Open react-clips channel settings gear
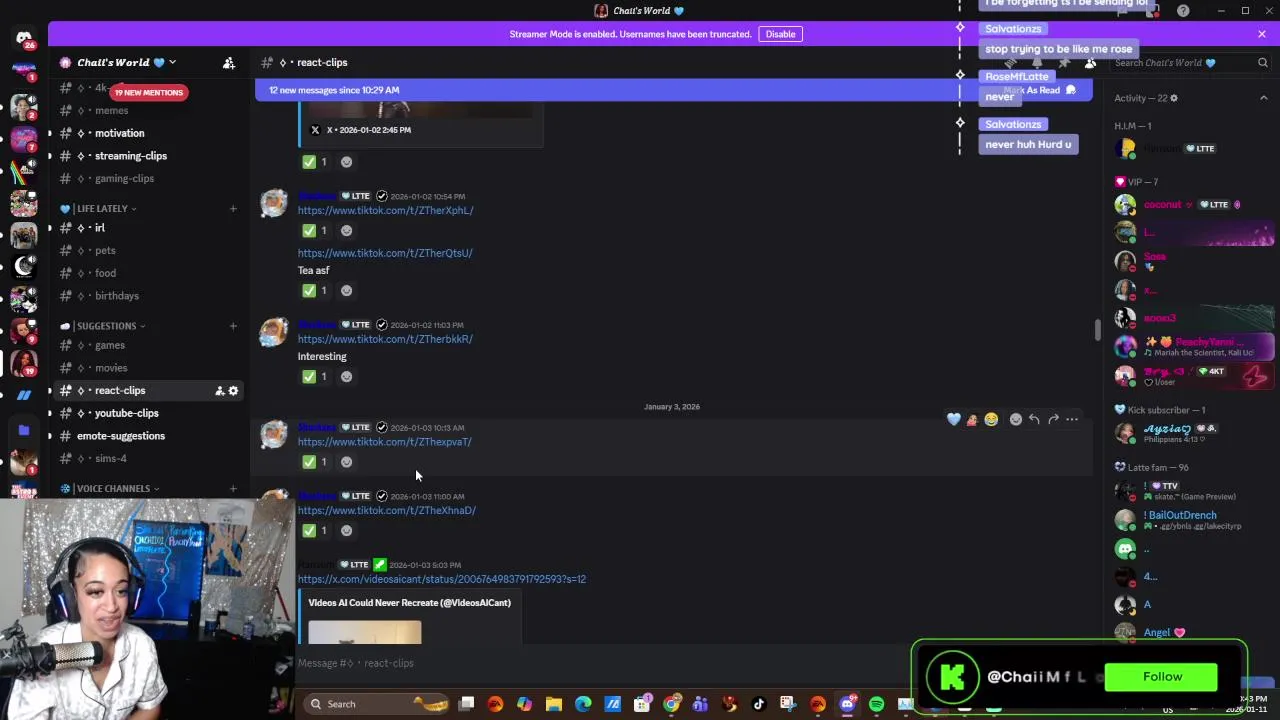This screenshot has width=1280, height=720. pos(233,391)
